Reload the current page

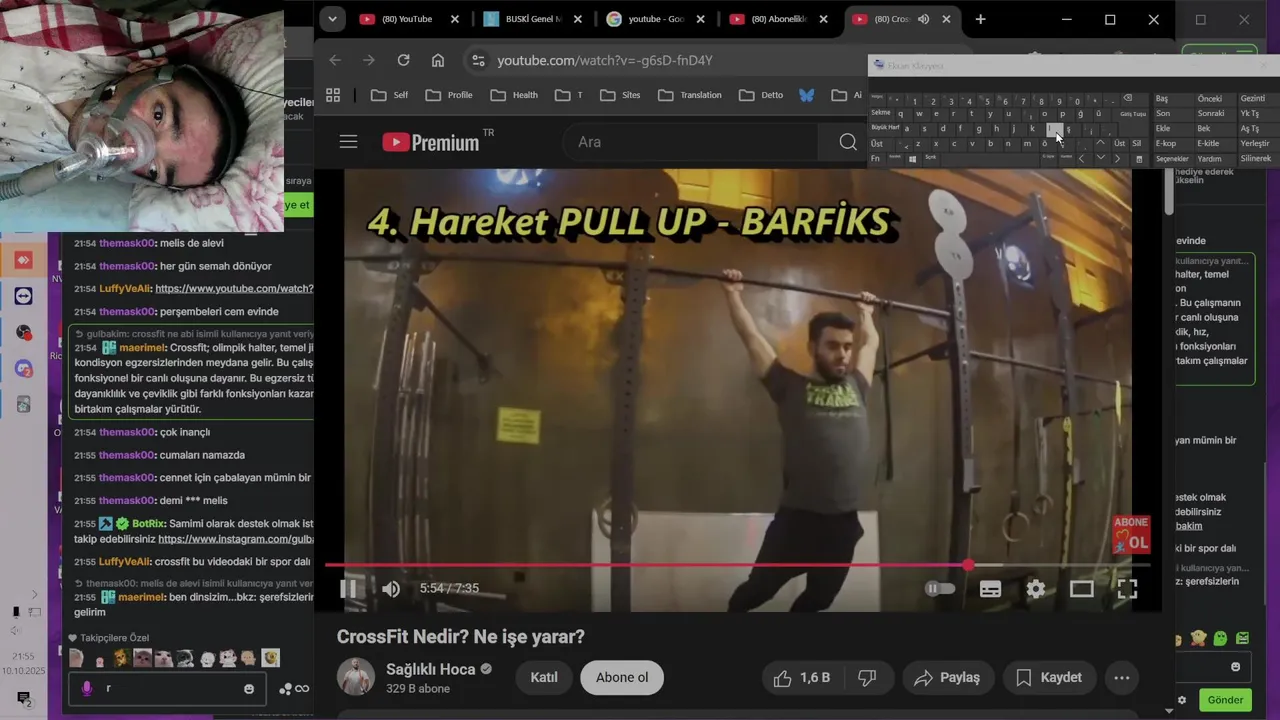click(x=403, y=60)
